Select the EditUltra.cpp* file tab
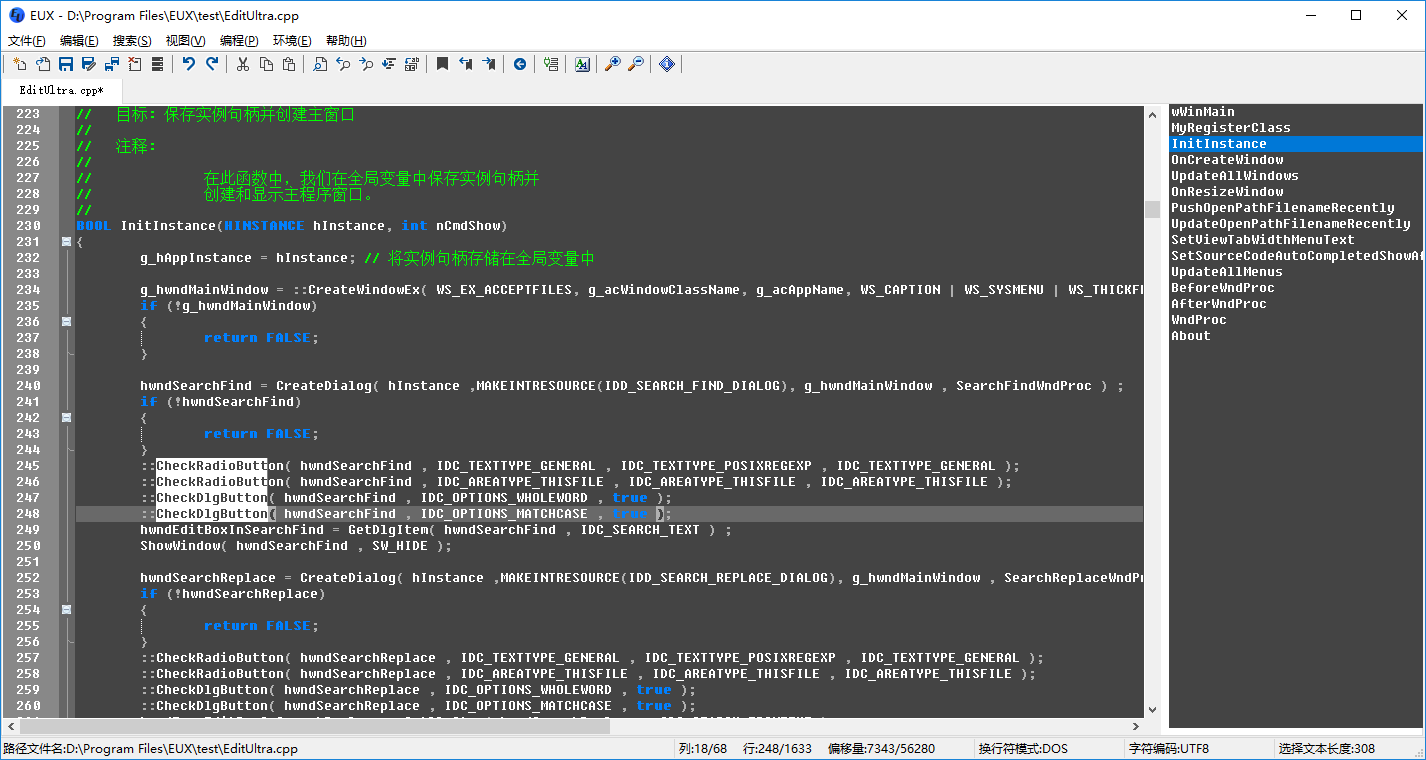Viewport: 1426px width, 760px height. point(61,90)
